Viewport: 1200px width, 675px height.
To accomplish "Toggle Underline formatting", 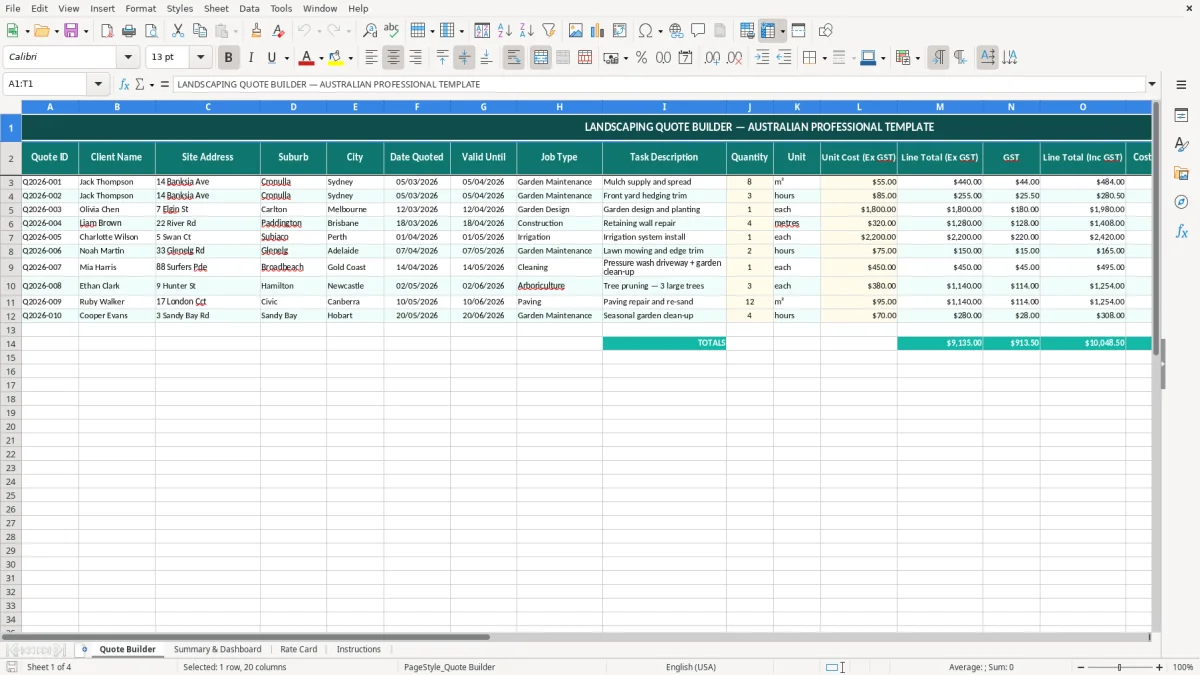I will coord(271,58).
